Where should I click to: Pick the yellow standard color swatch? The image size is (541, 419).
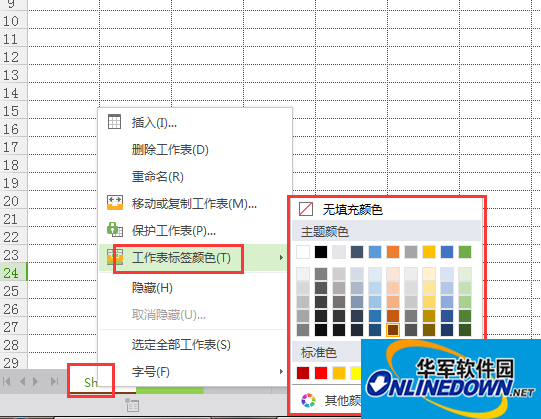(356, 373)
